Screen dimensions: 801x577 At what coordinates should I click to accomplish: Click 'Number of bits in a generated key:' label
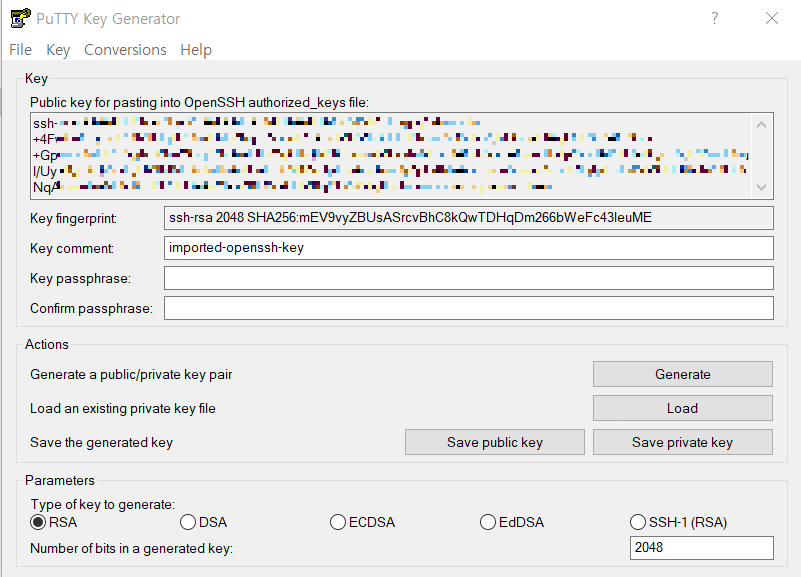coord(131,548)
